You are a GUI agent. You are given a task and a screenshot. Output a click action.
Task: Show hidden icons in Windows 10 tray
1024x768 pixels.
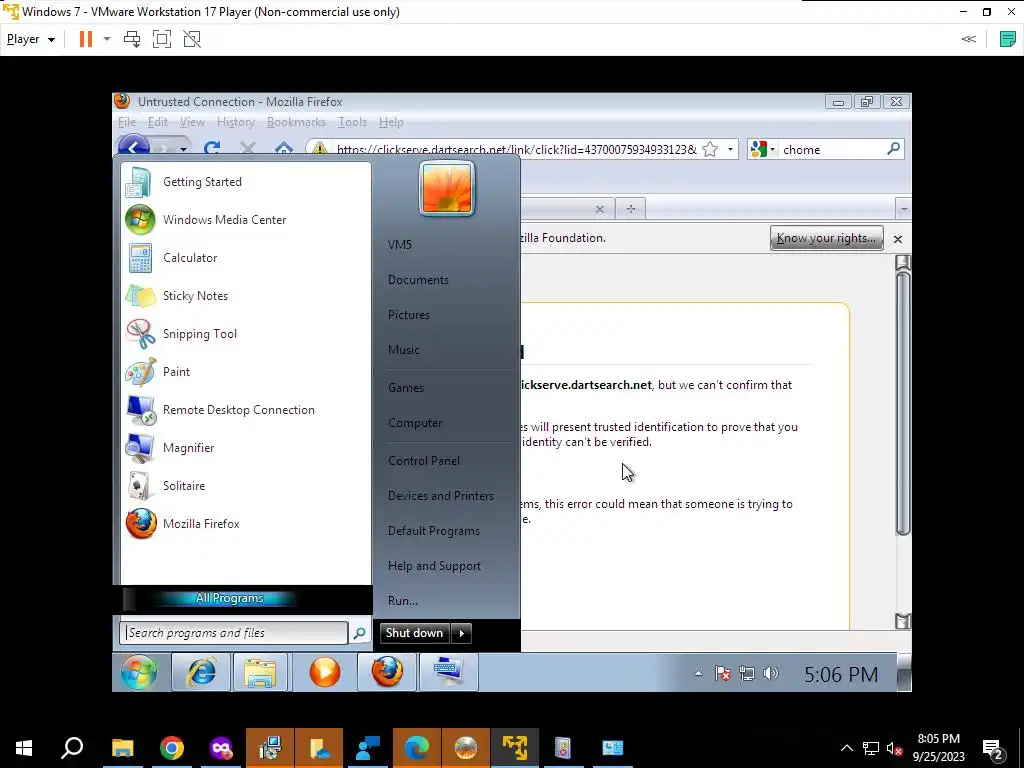coord(846,748)
